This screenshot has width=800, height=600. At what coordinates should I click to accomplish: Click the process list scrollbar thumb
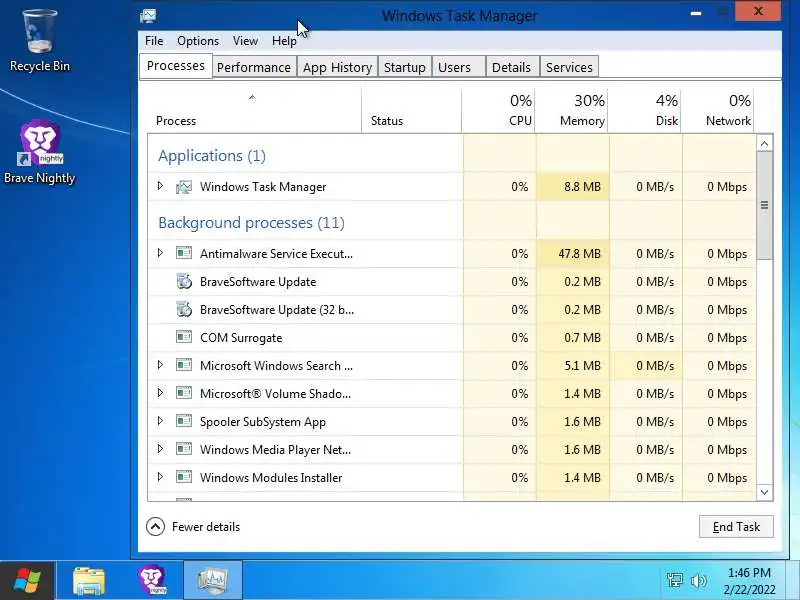[x=764, y=206]
